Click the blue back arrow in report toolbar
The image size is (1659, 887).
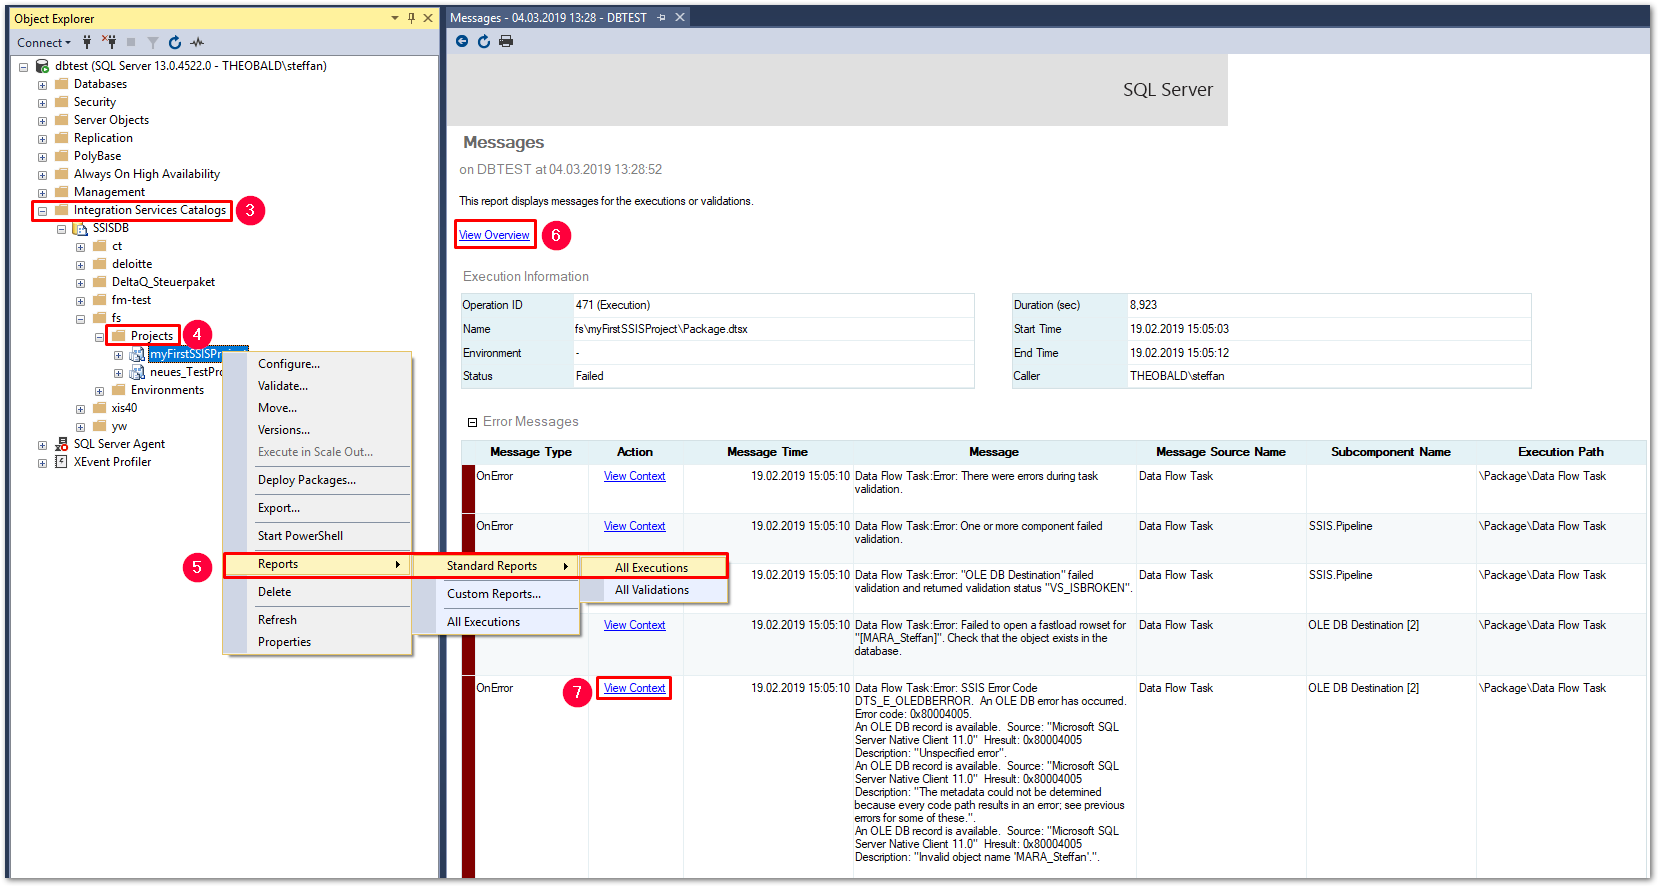pos(462,41)
